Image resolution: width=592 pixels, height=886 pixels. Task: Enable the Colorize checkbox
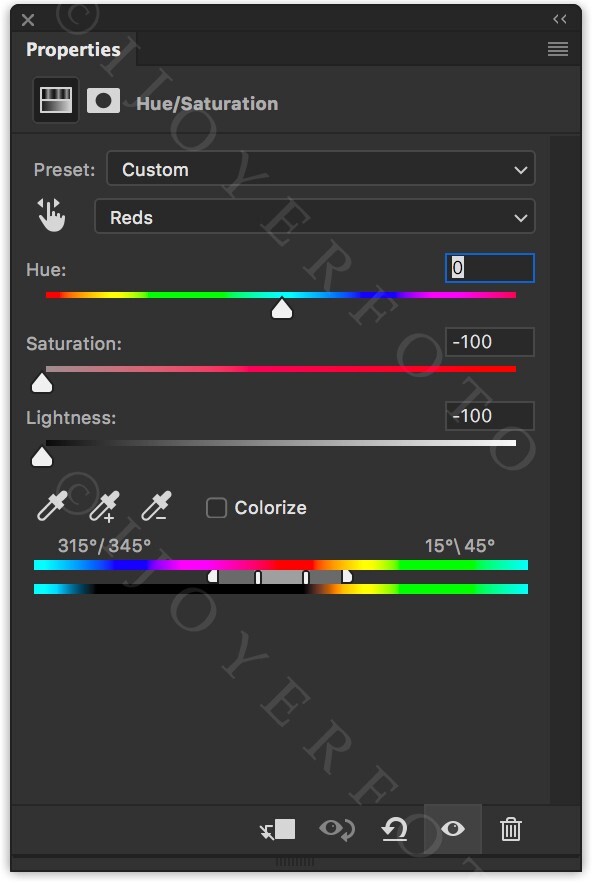point(216,507)
